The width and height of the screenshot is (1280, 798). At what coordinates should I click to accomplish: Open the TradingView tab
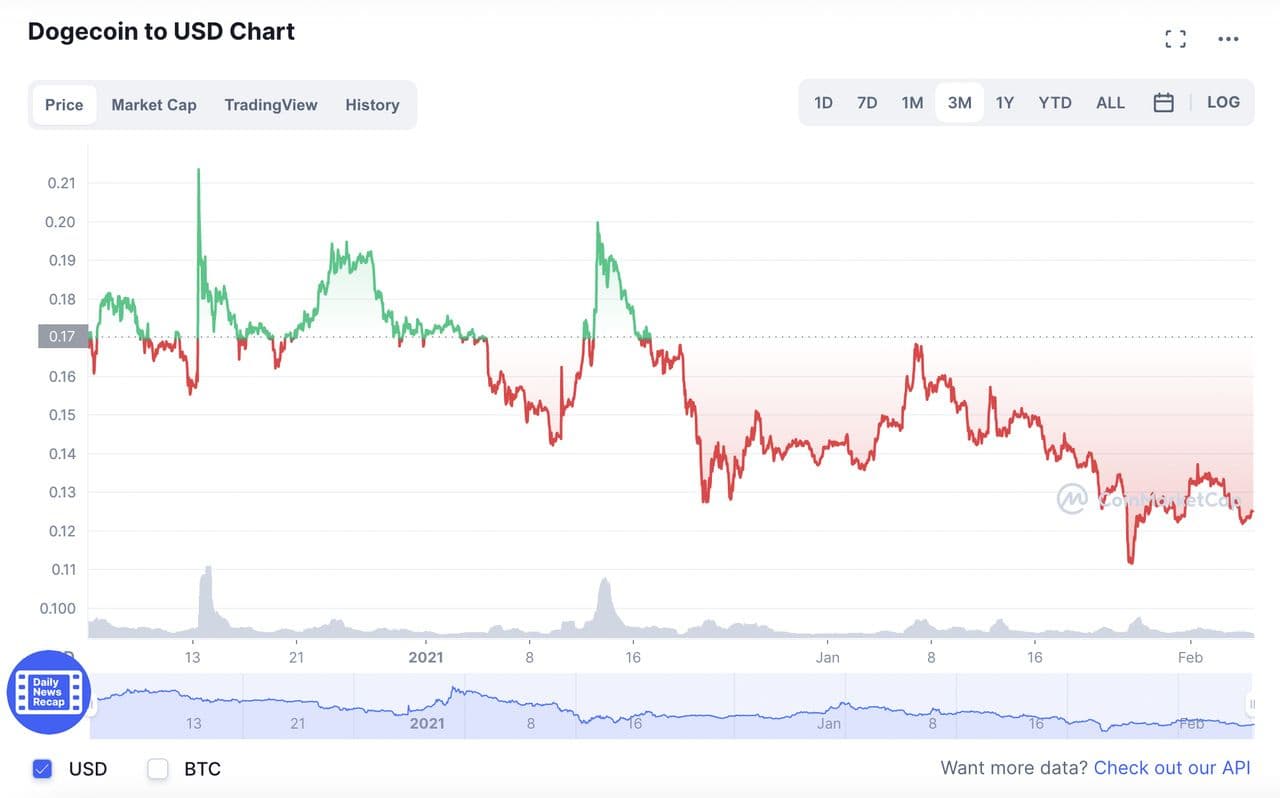click(x=271, y=105)
